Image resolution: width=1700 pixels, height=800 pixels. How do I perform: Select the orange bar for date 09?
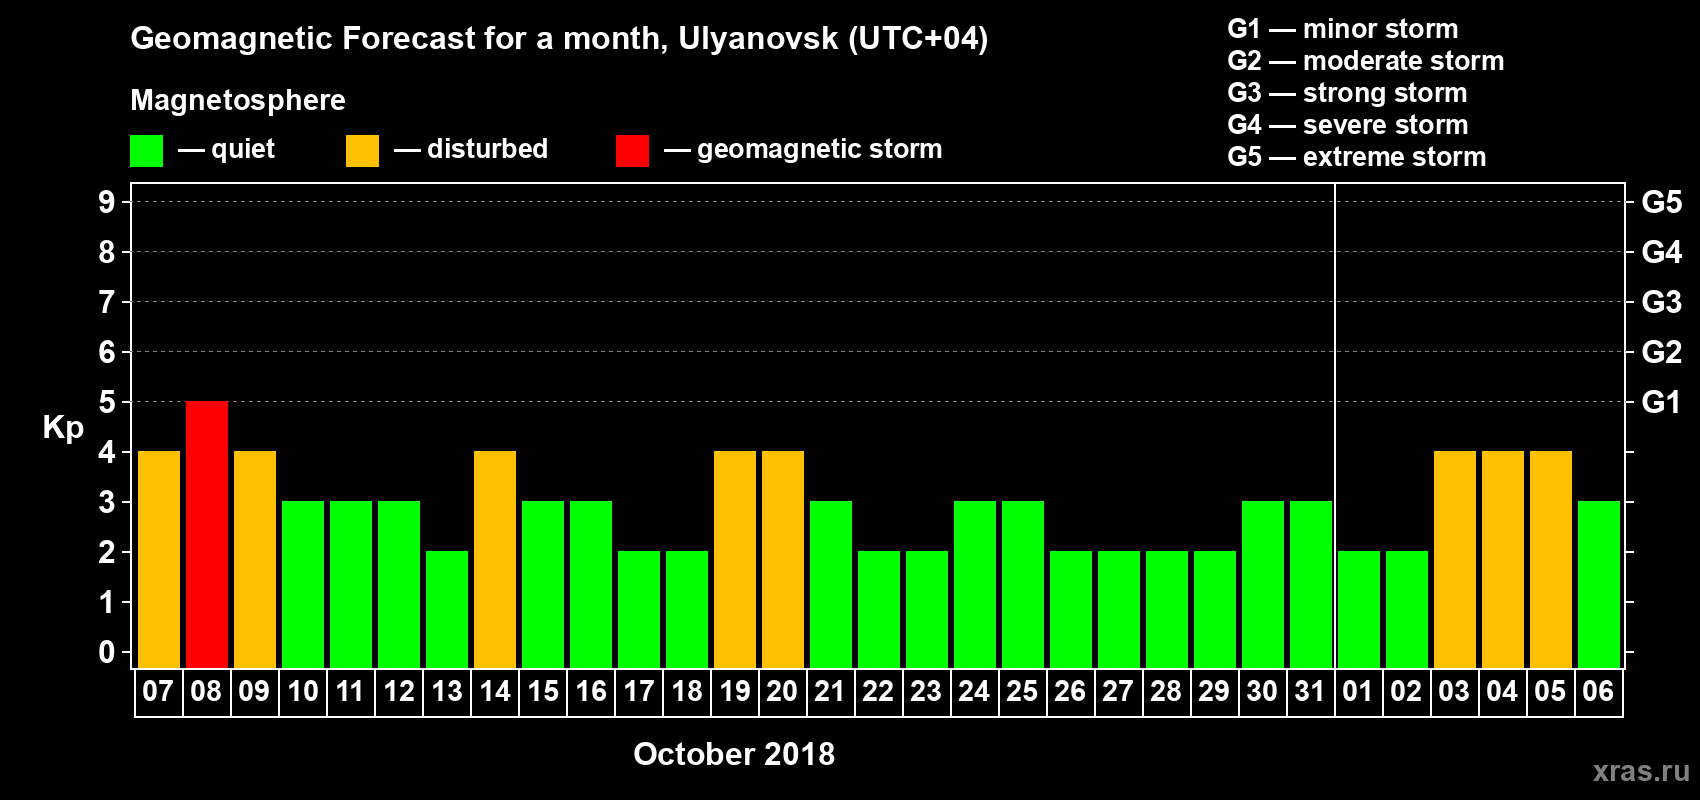pos(255,559)
